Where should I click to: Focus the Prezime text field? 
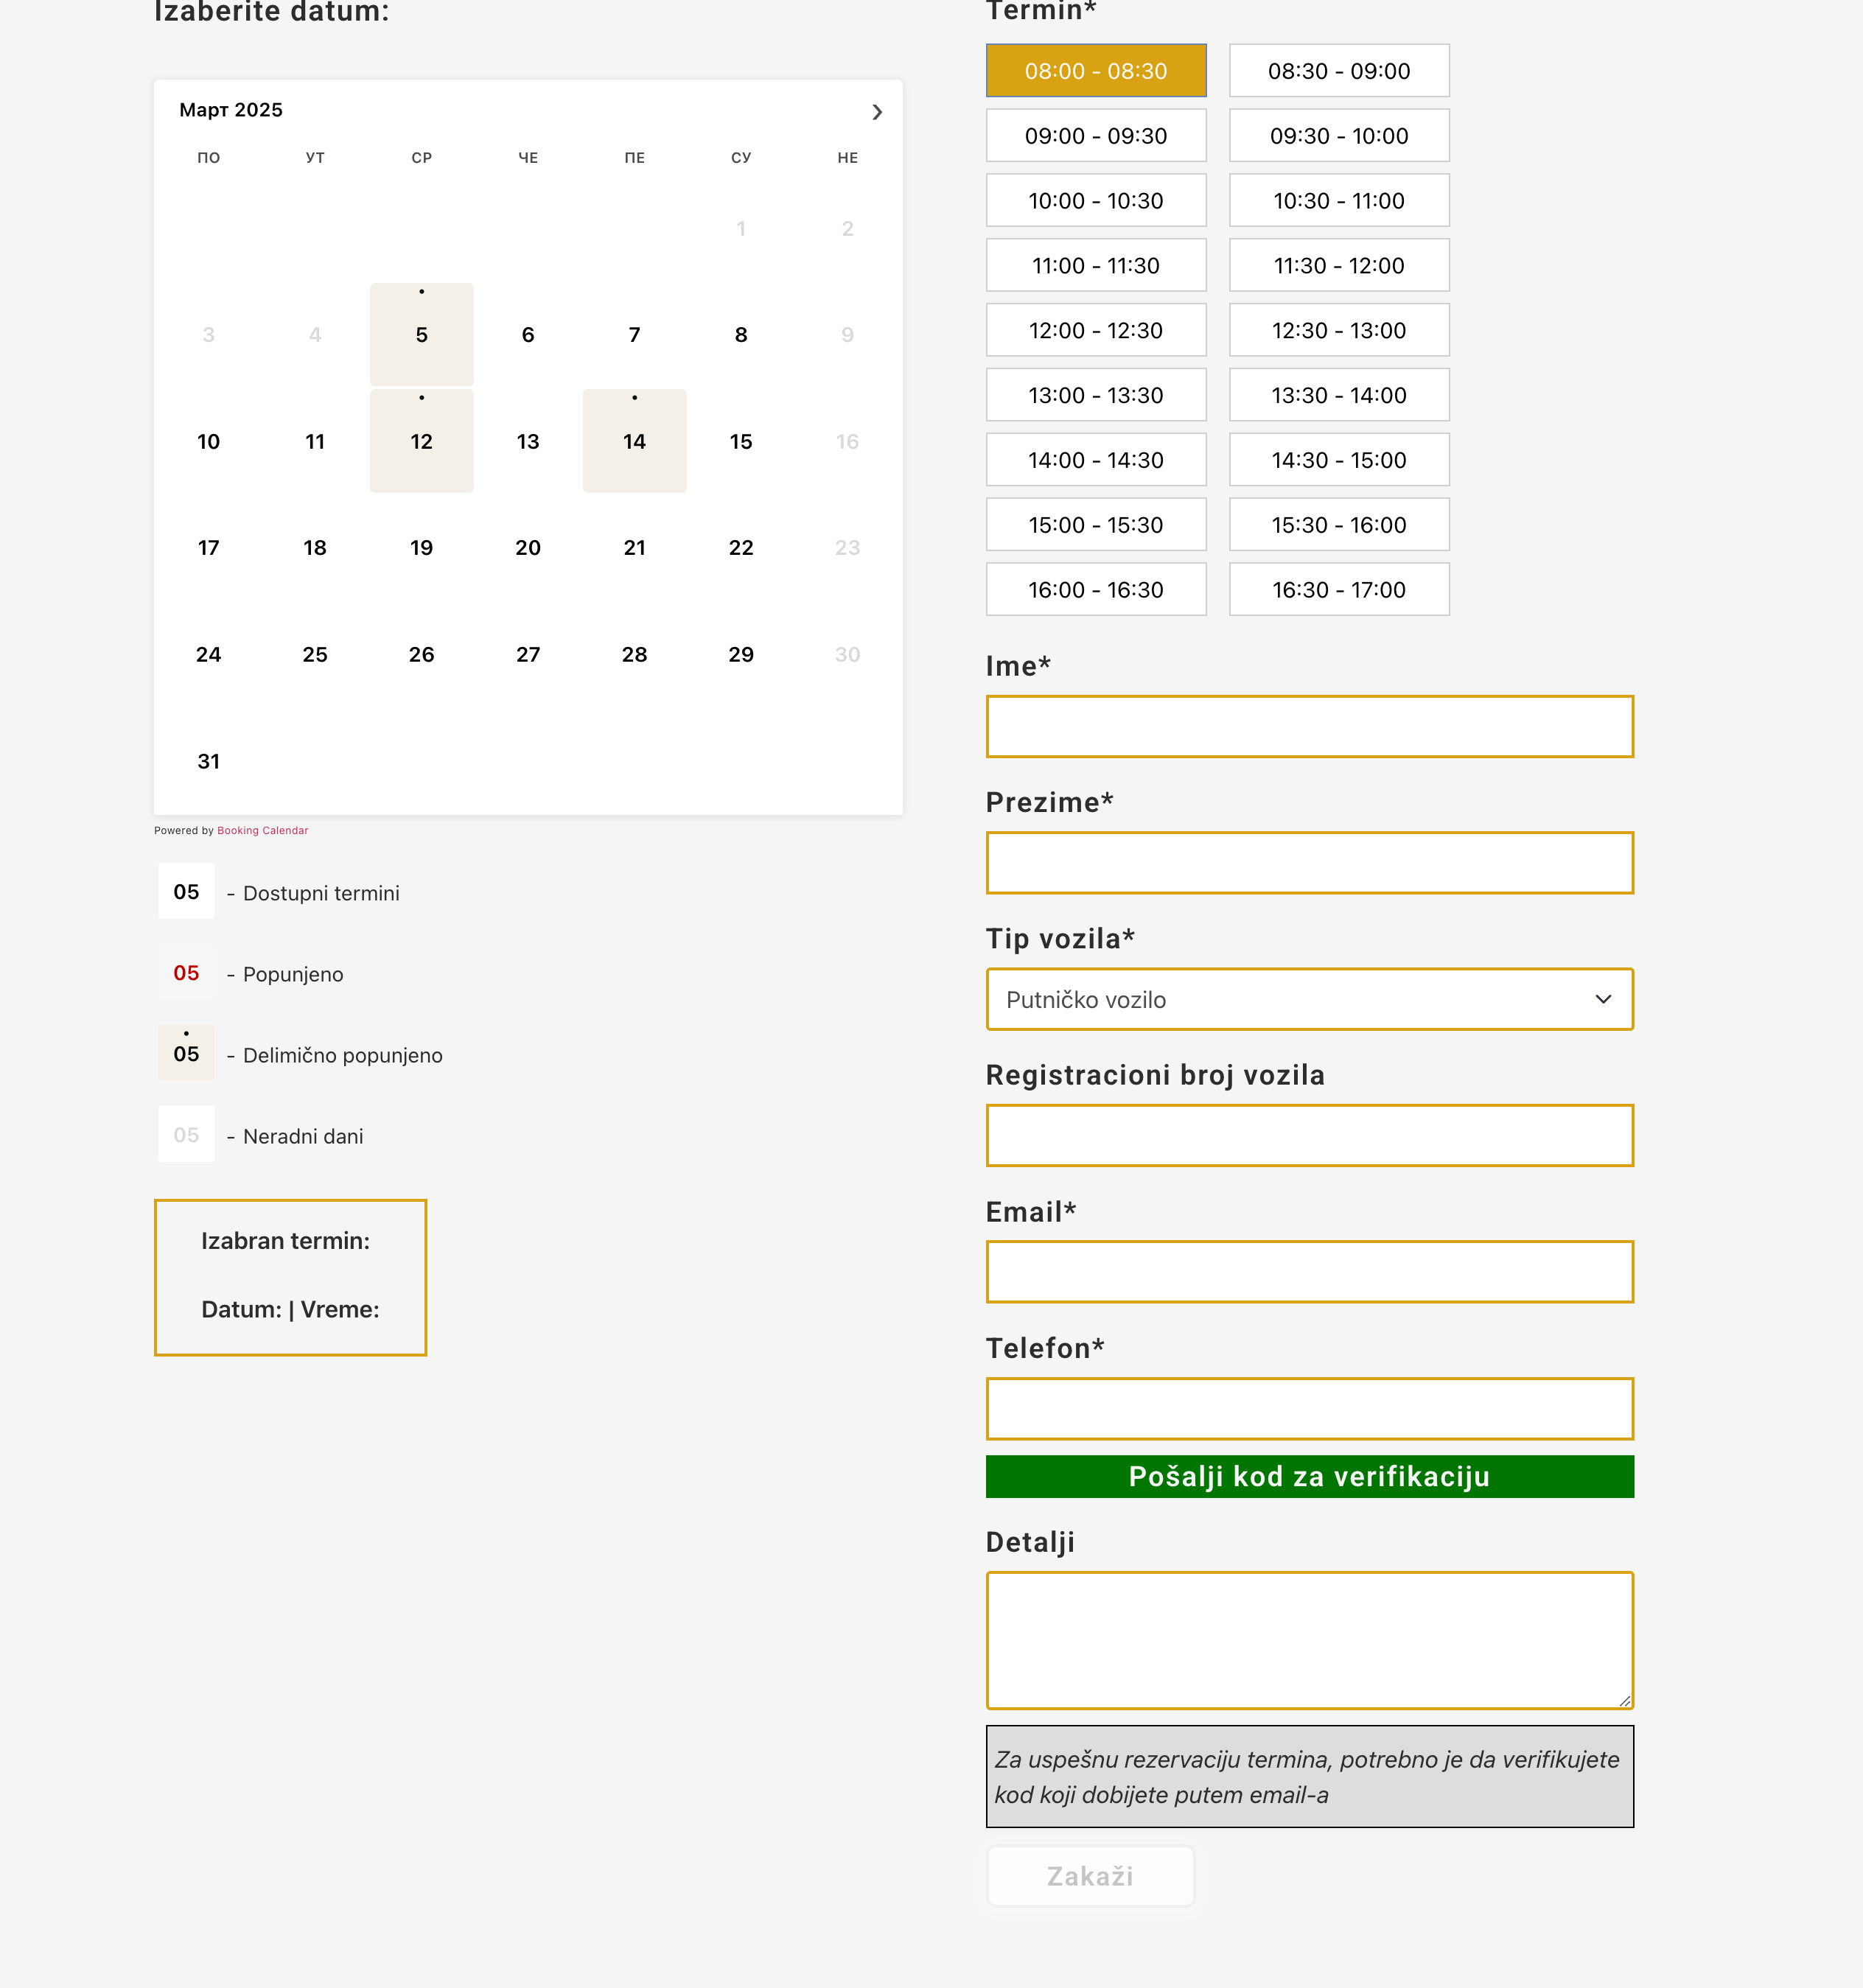[x=1309, y=863]
